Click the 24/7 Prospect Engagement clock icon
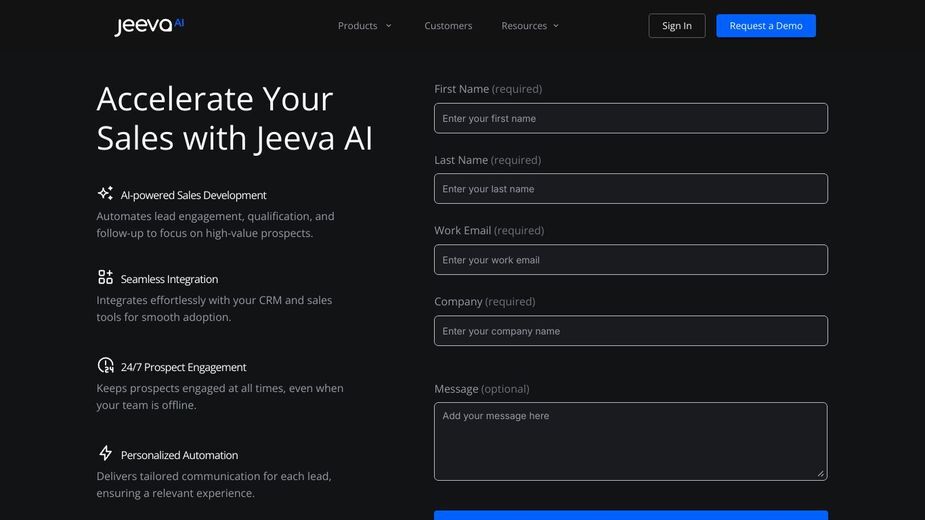 click(x=106, y=365)
